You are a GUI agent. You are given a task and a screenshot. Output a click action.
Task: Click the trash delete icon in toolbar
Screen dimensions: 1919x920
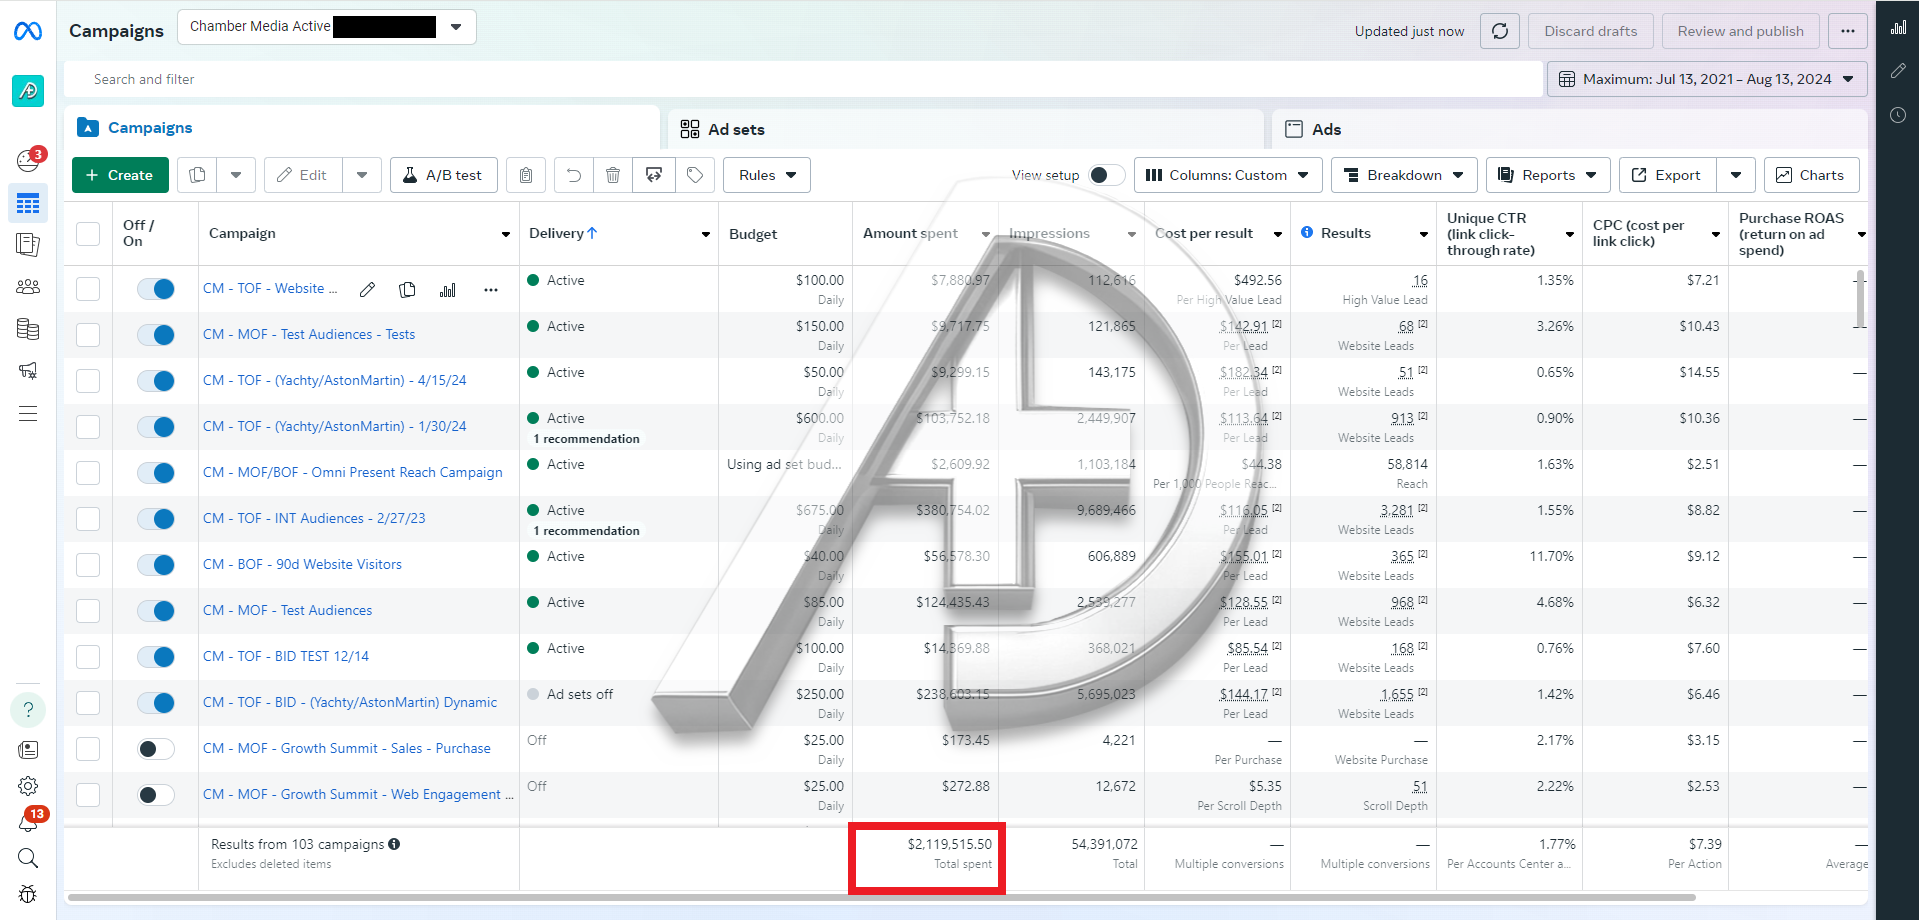[x=613, y=175]
